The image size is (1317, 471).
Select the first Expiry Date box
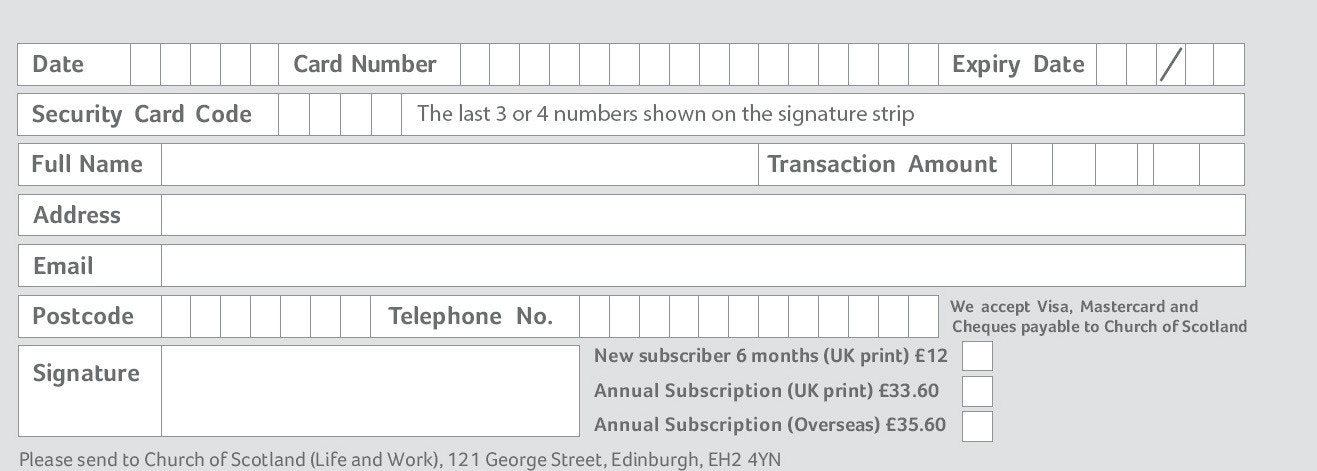(x=1111, y=64)
